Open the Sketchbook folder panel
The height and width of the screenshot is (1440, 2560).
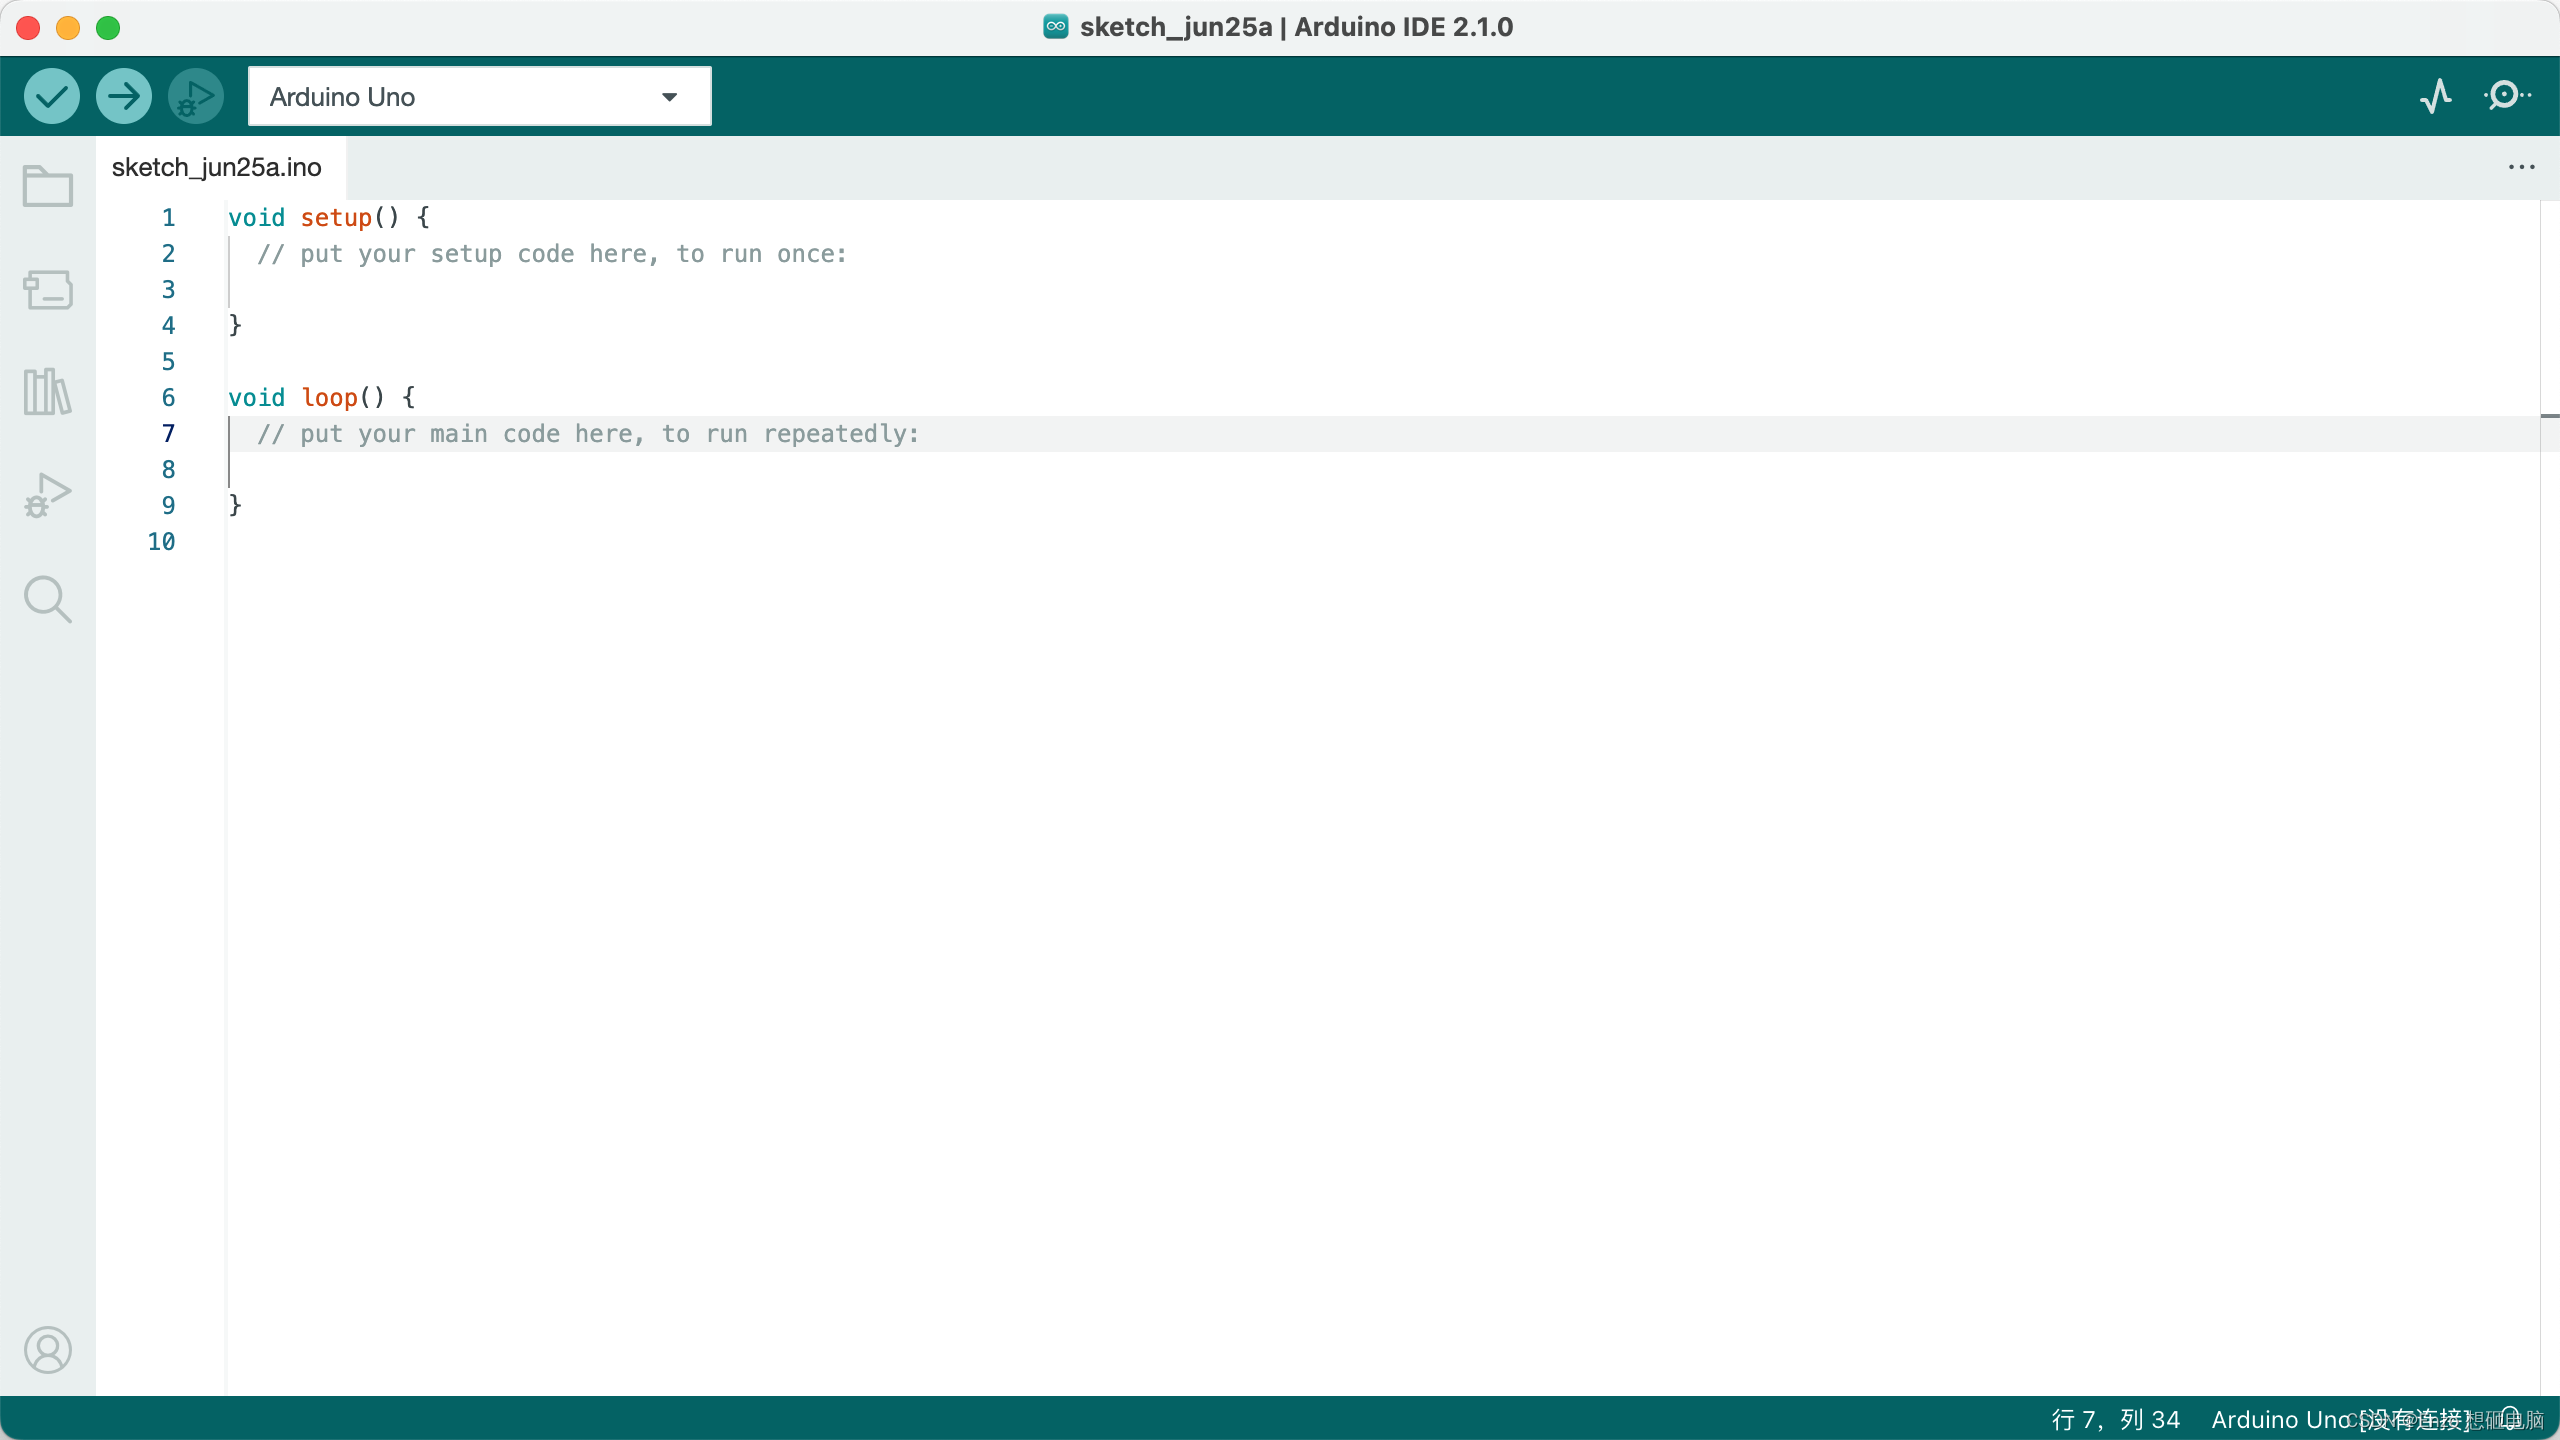47,186
